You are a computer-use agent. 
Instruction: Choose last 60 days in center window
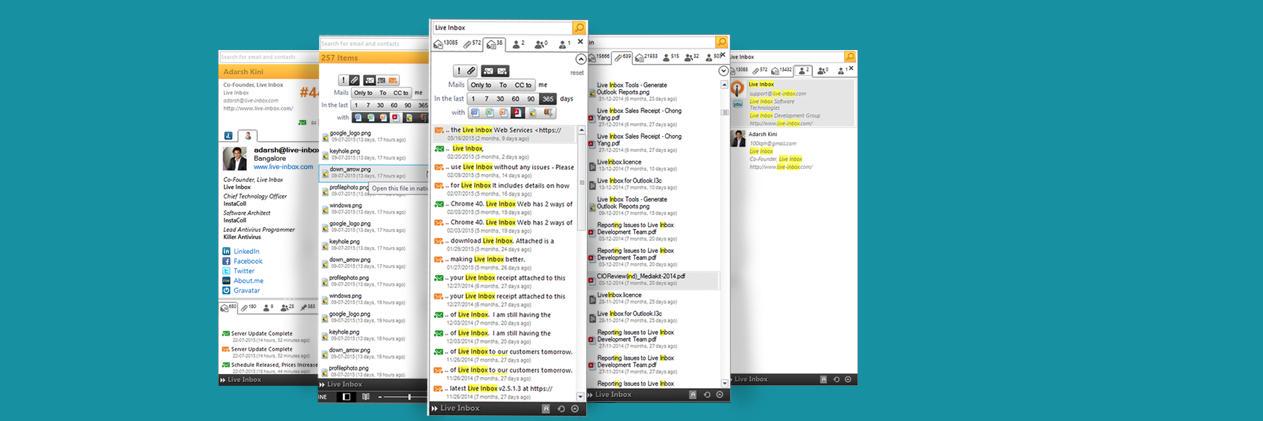[515, 99]
